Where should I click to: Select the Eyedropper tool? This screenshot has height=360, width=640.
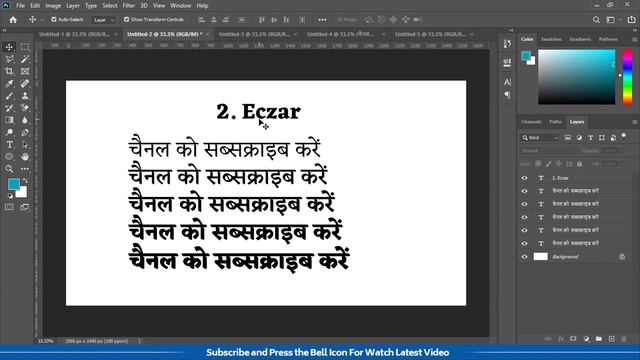[9, 84]
